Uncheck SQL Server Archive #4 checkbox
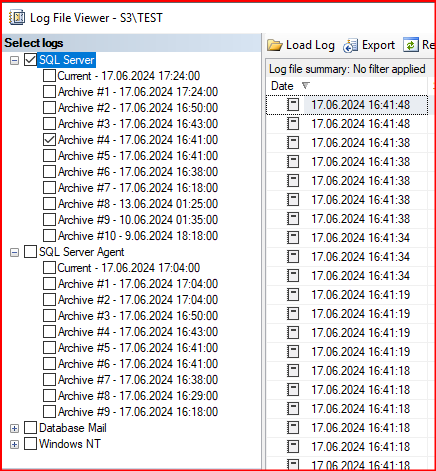This screenshot has width=436, height=471. tap(49, 140)
